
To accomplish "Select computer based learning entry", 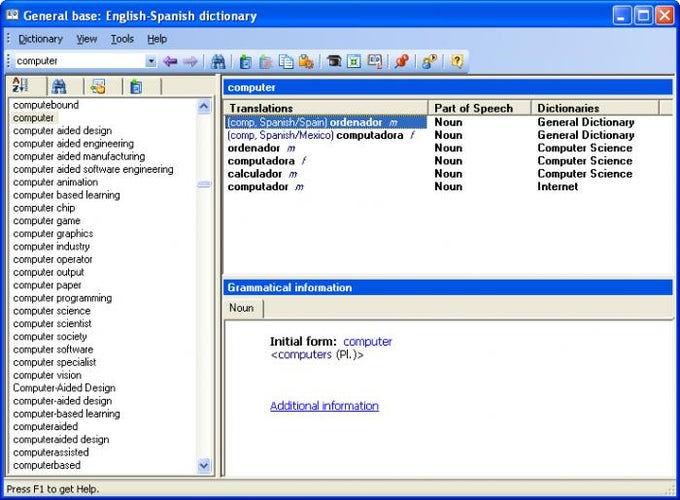I will 66,195.
